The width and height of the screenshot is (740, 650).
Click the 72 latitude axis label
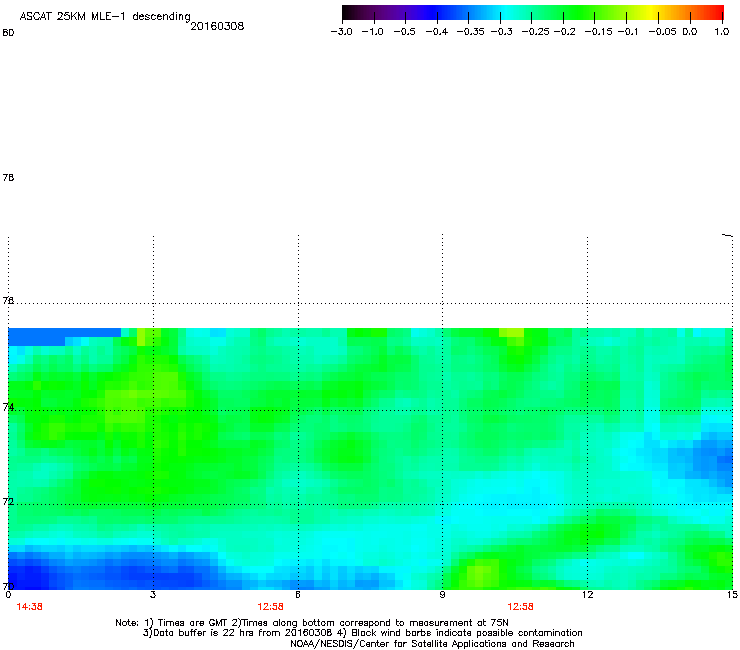click(x=8, y=501)
